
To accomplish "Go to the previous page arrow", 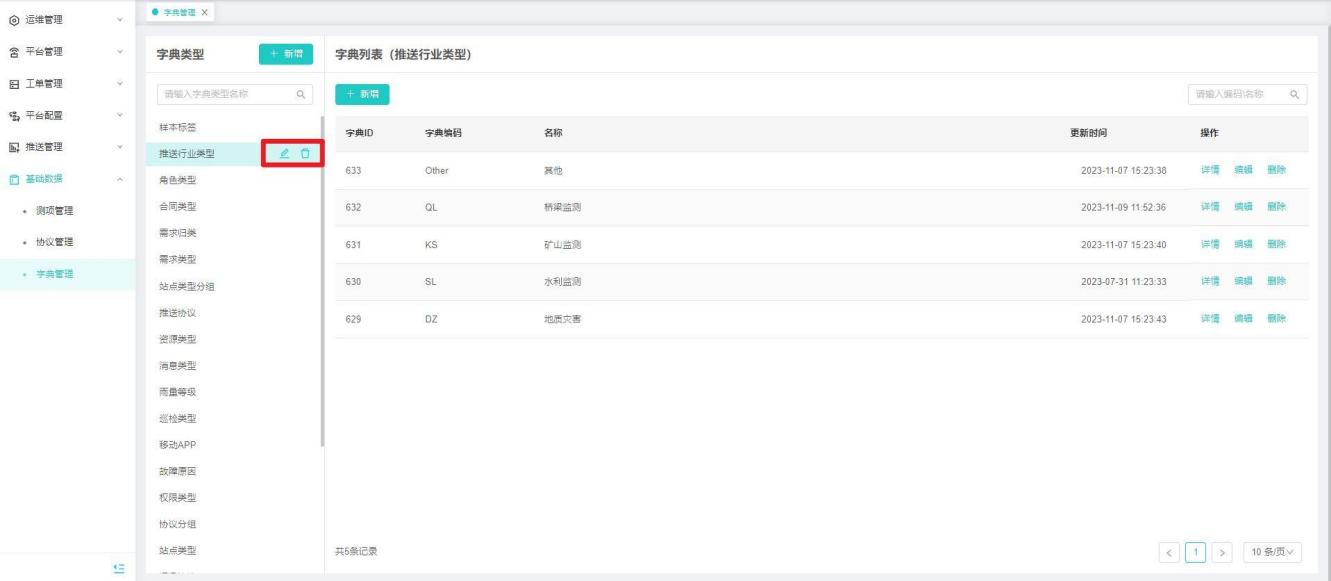I will (1170, 551).
